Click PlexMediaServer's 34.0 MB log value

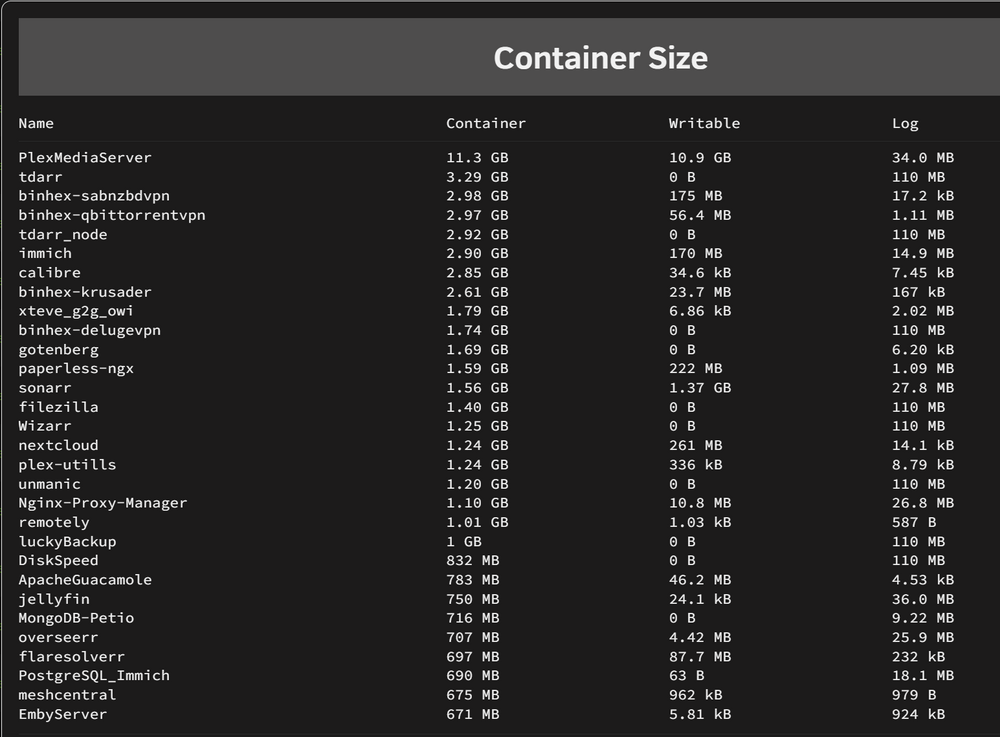point(923,157)
